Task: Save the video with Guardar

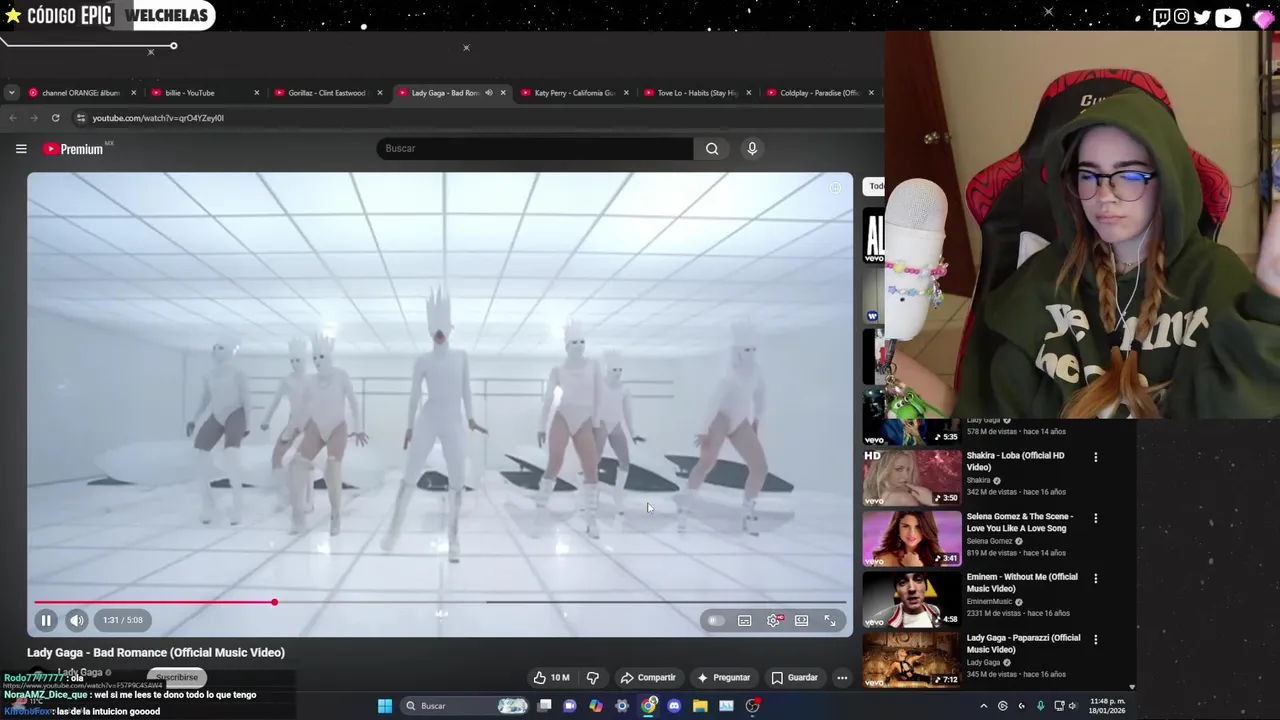Action: point(794,678)
